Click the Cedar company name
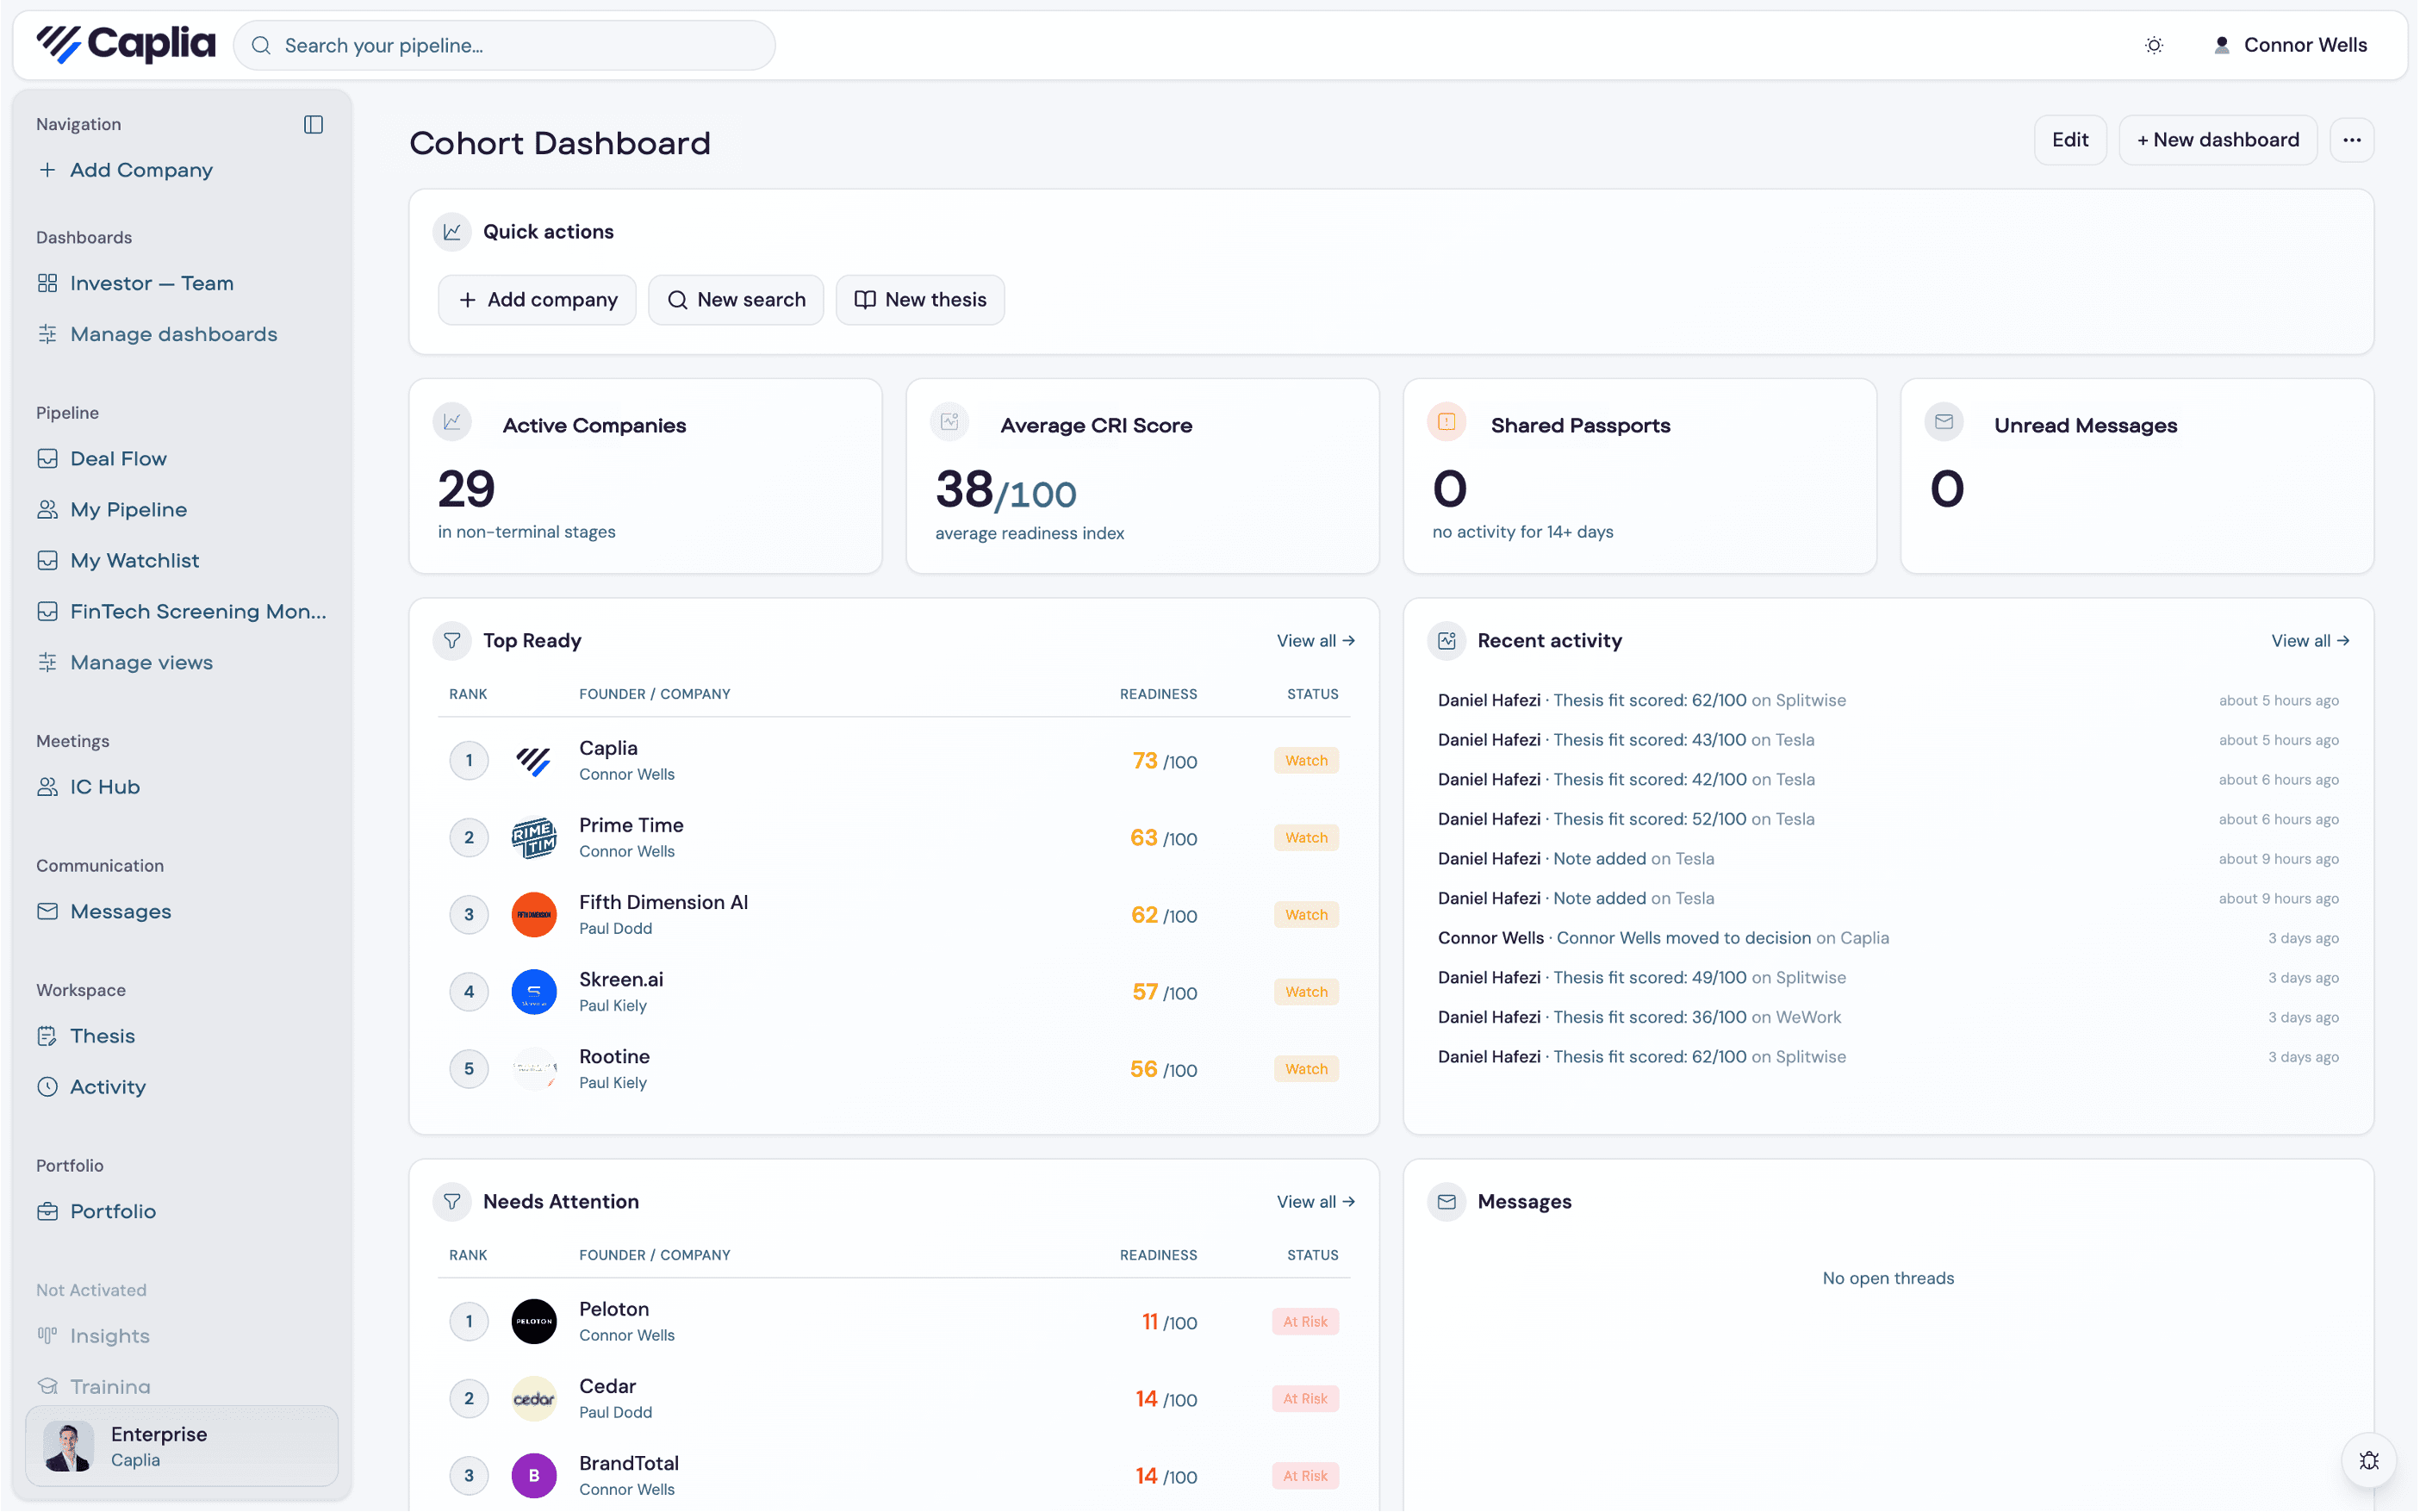Viewport: 2420px width, 1512px height. point(607,1386)
